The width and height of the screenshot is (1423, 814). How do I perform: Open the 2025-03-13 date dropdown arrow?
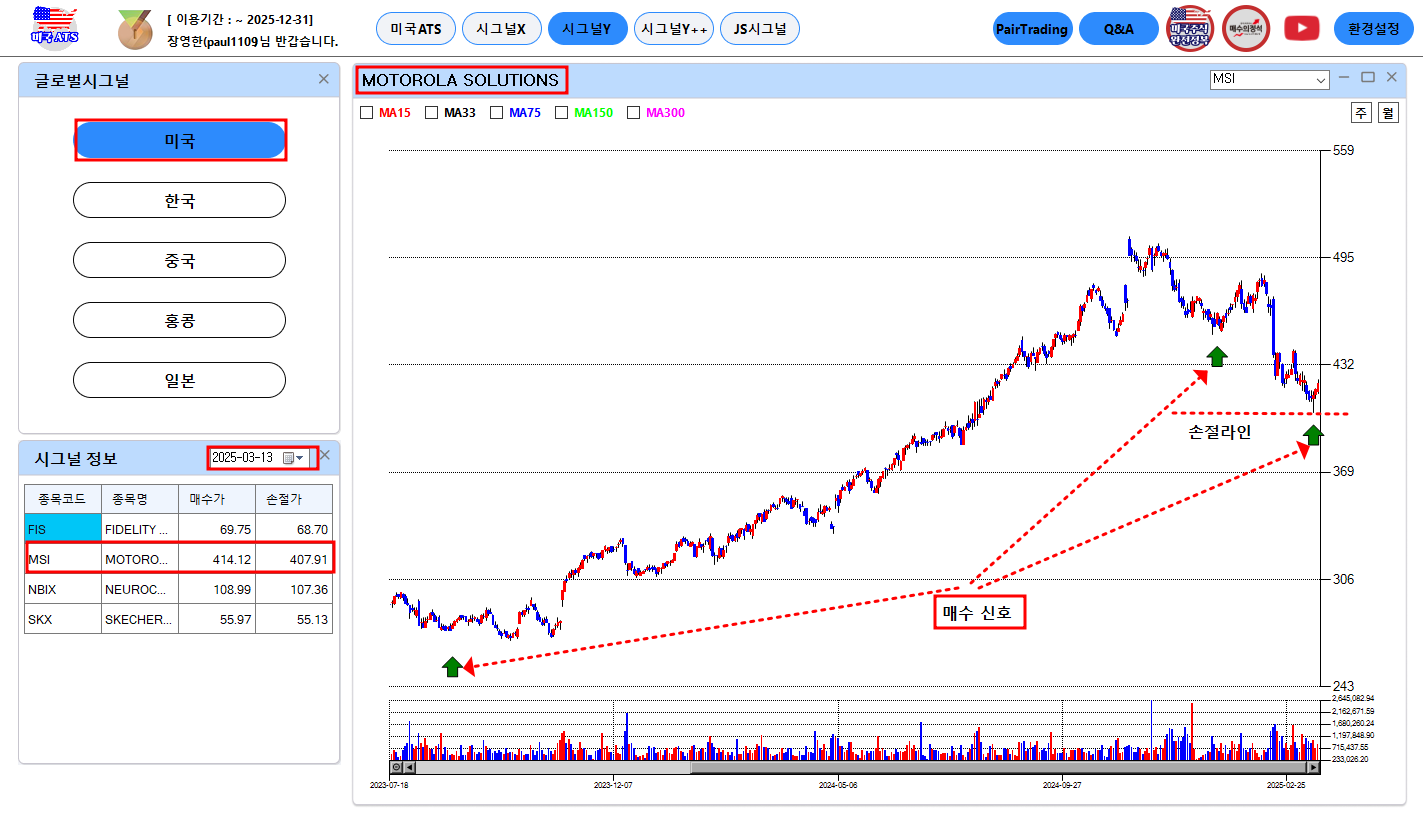pyautogui.click(x=299, y=458)
